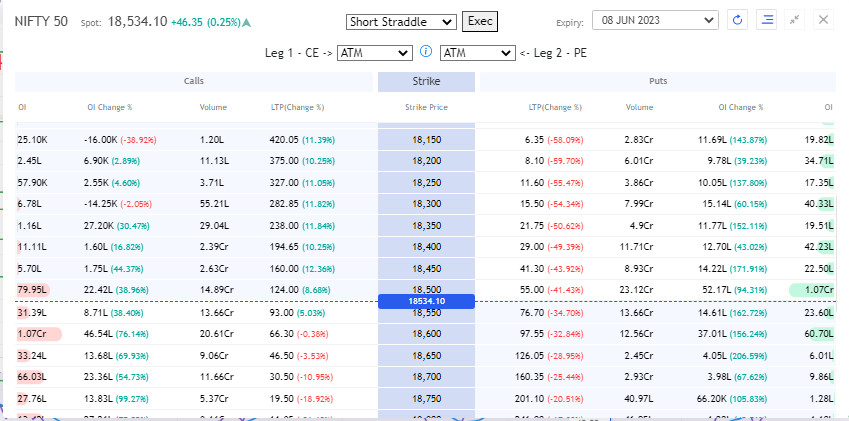Click call LTP 420.05 at strike 18,150
The image size is (849, 421).
(284, 140)
